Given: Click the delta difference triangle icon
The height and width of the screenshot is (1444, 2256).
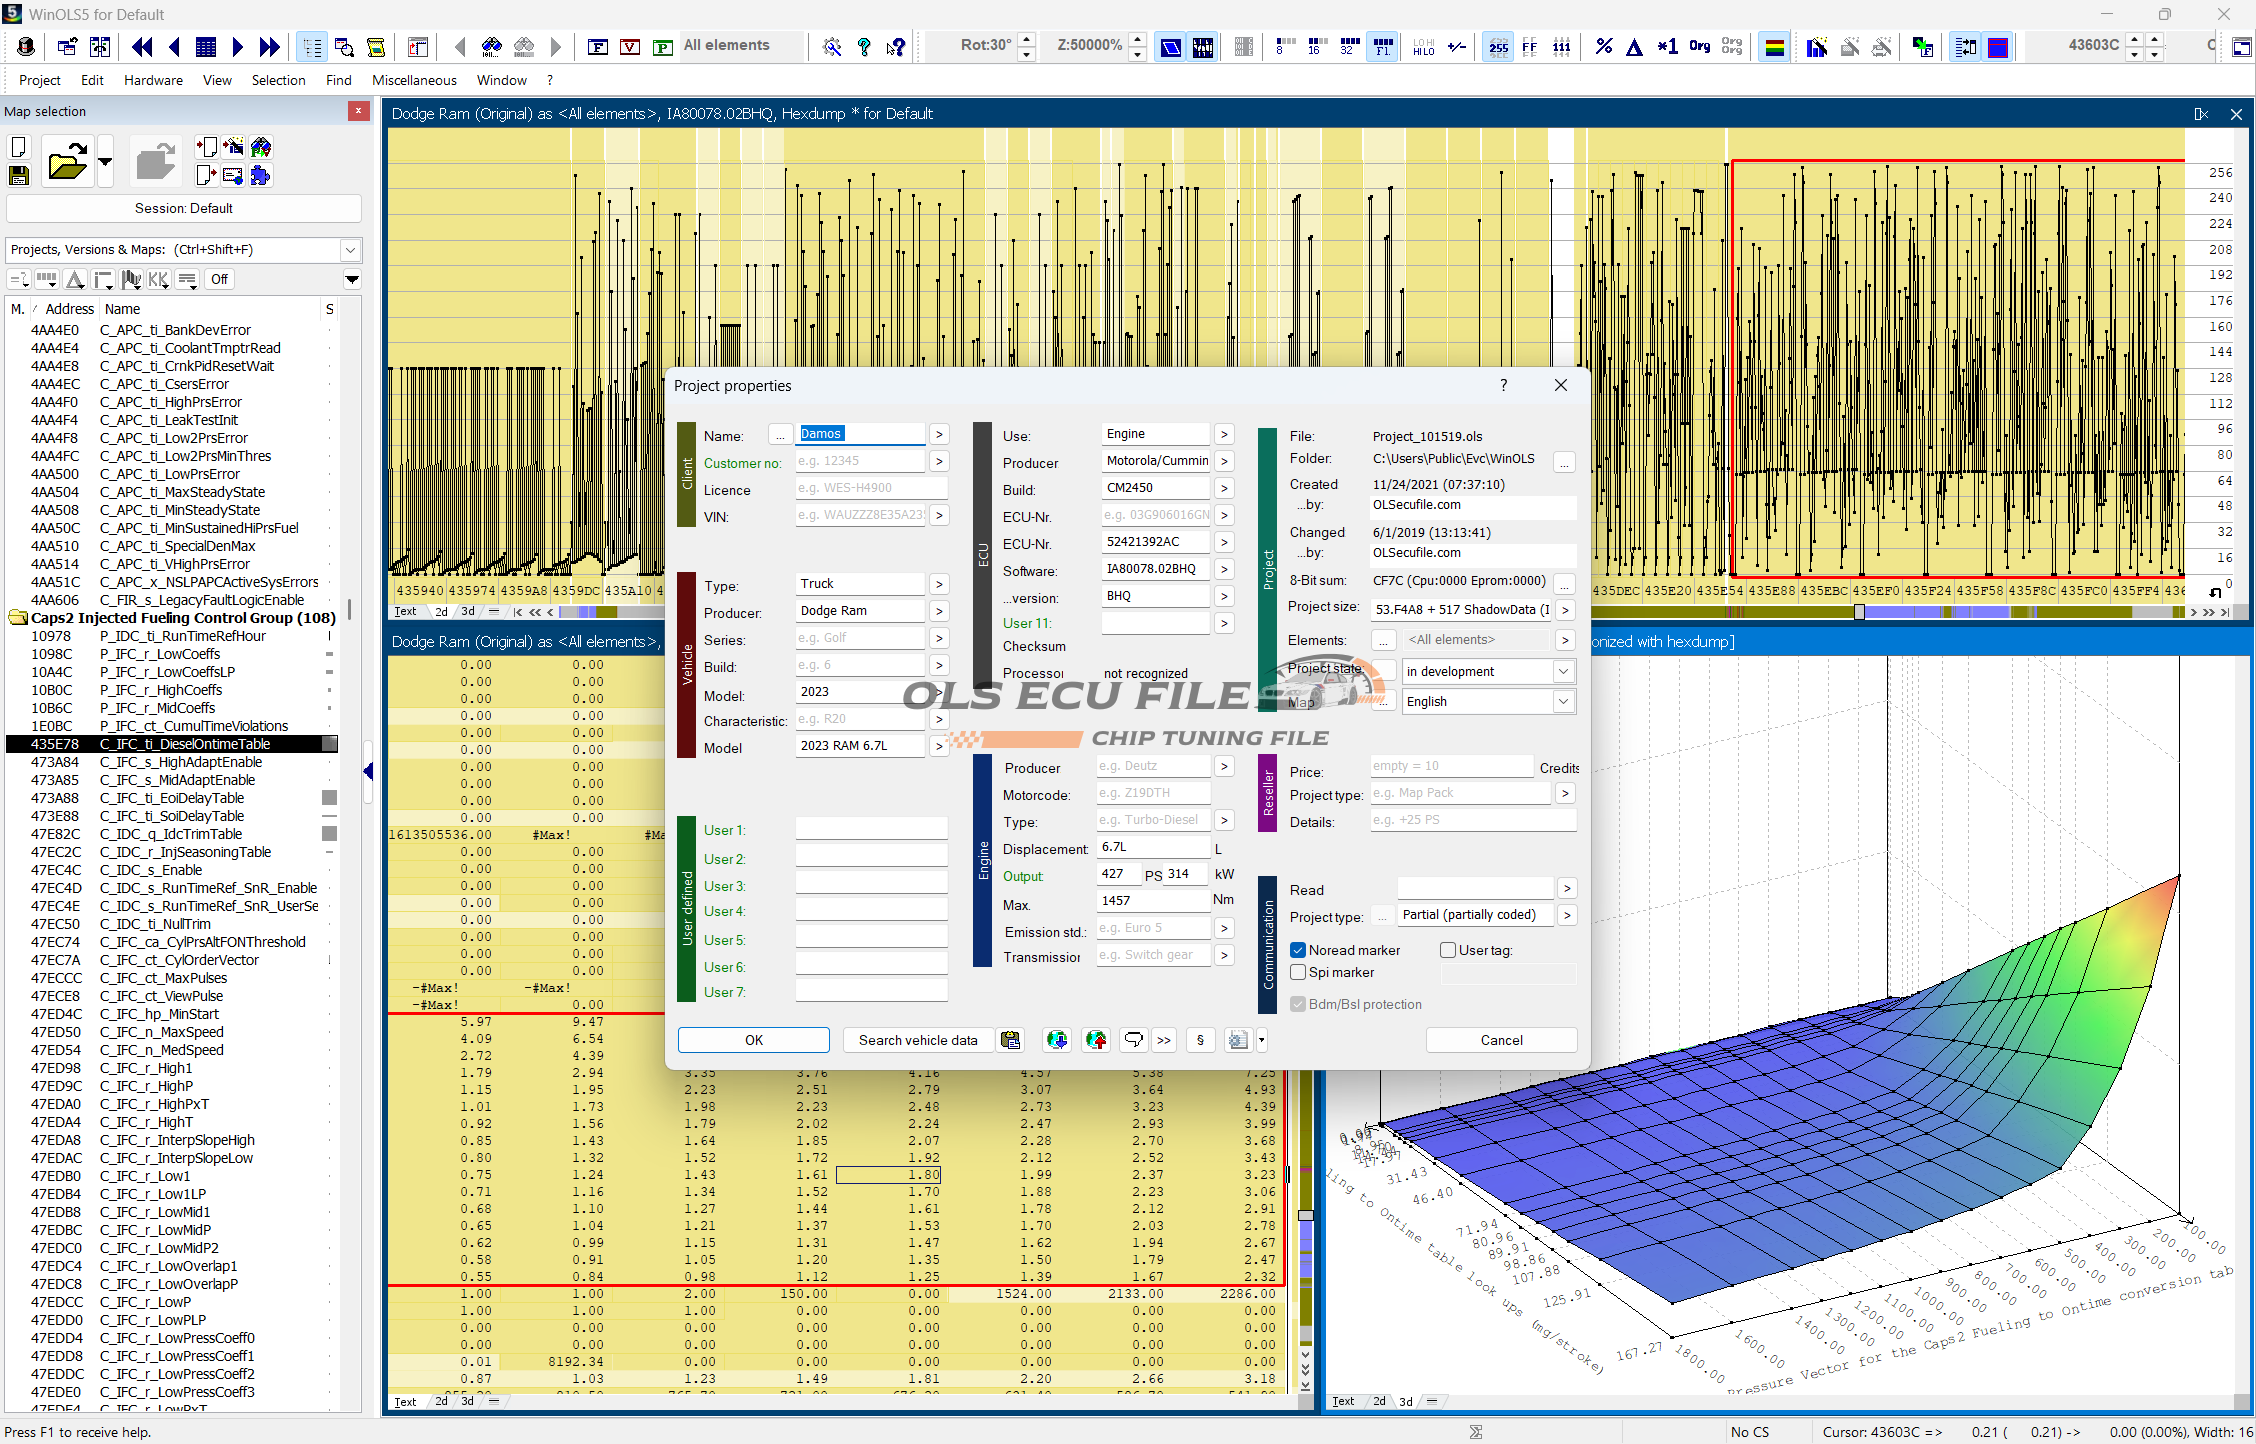Looking at the screenshot, I should 1634,46.
